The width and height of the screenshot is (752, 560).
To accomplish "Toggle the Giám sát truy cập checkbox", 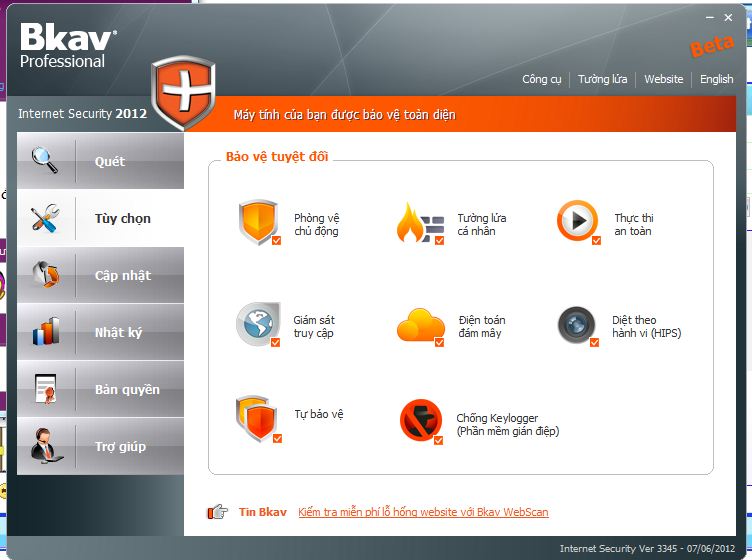I will pos(275,342).
